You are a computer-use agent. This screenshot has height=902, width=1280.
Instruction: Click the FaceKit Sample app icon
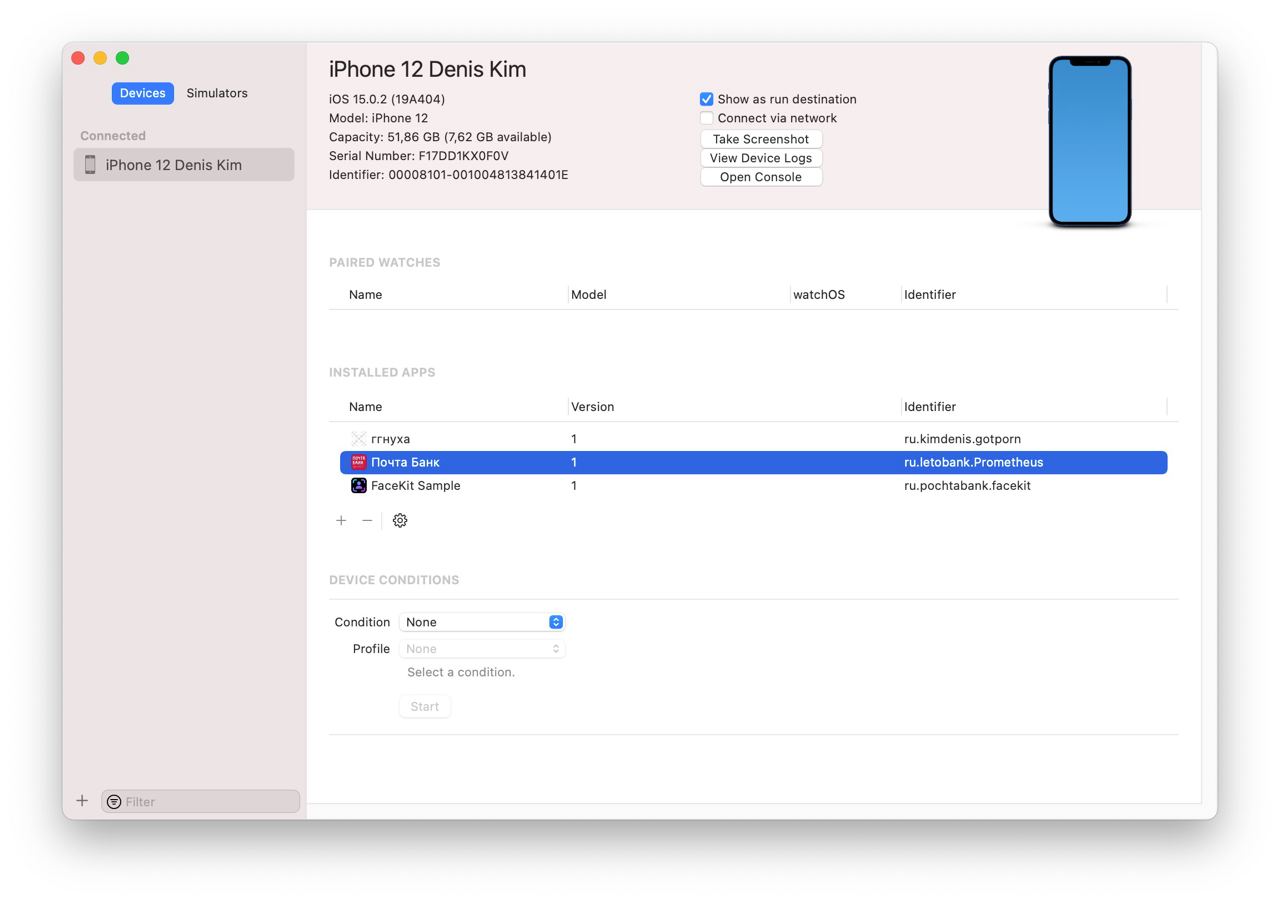pos(358,486)
